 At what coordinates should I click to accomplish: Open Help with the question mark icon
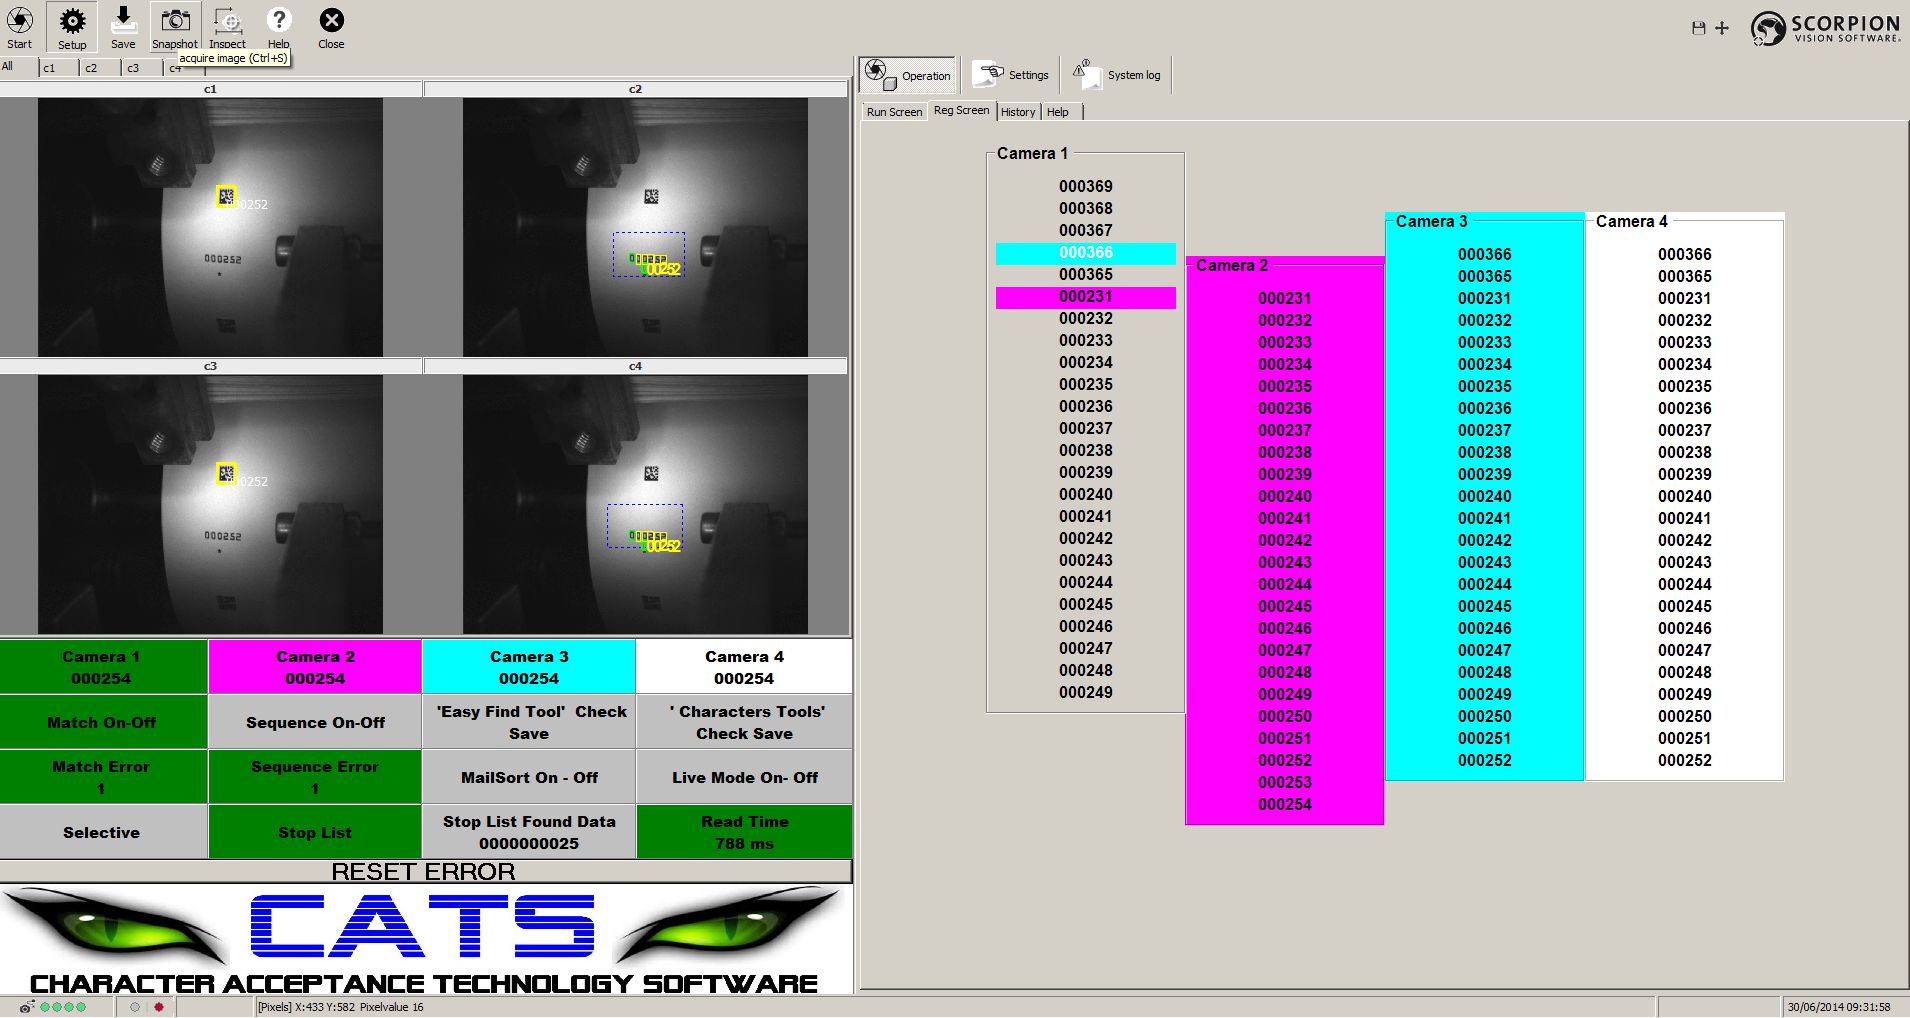(x=279, y=20)
